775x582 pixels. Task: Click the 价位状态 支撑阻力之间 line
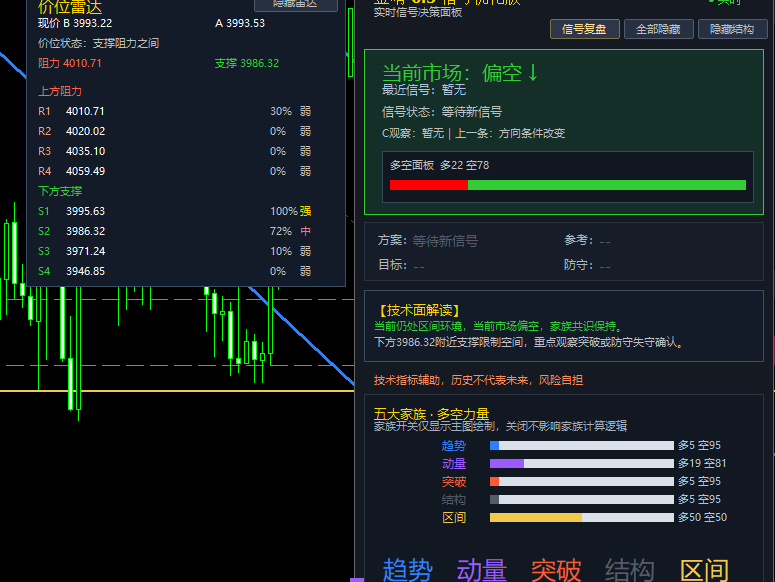click(x=98, y=43)
